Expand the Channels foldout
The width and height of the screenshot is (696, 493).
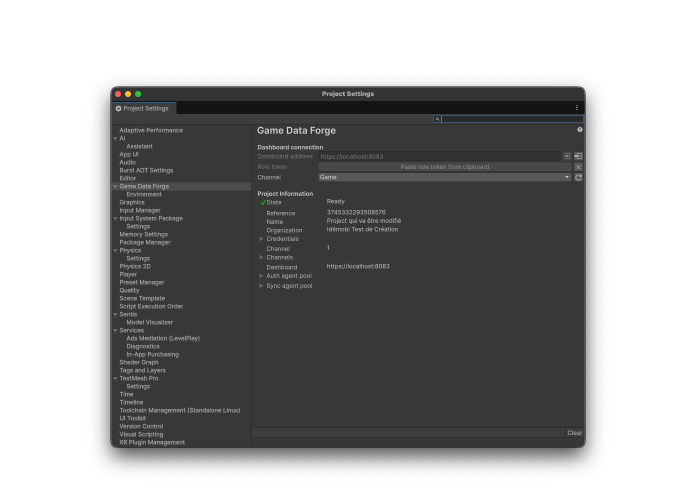[x=261, y=257]
